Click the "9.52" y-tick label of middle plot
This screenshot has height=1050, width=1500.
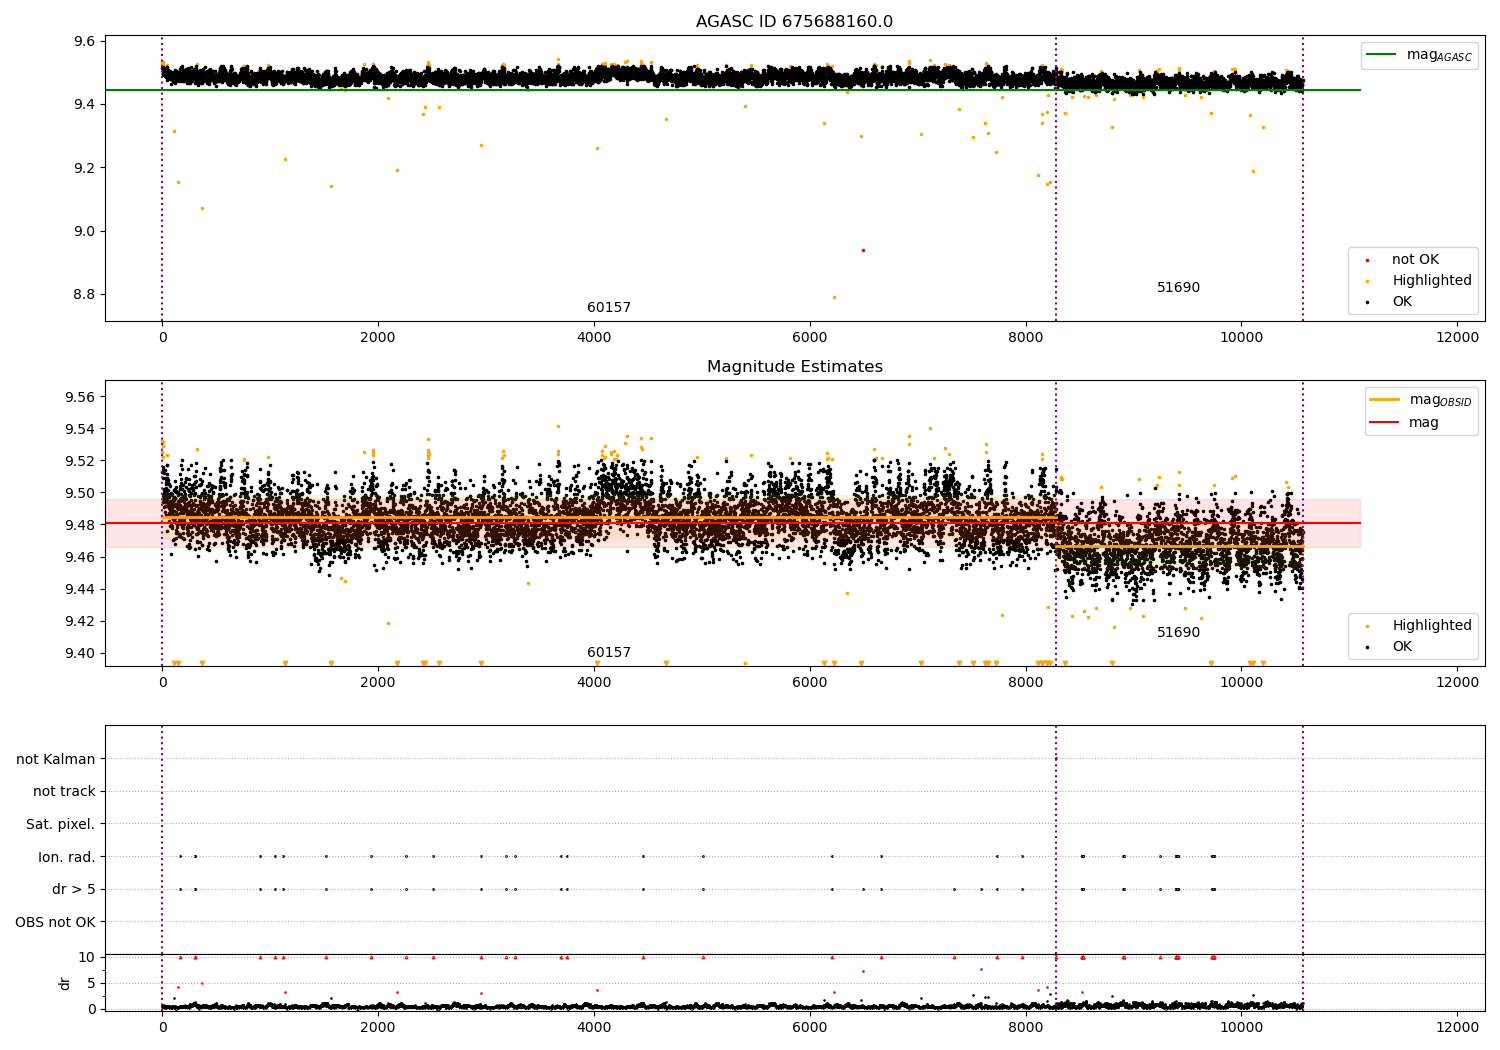(81, 462)
